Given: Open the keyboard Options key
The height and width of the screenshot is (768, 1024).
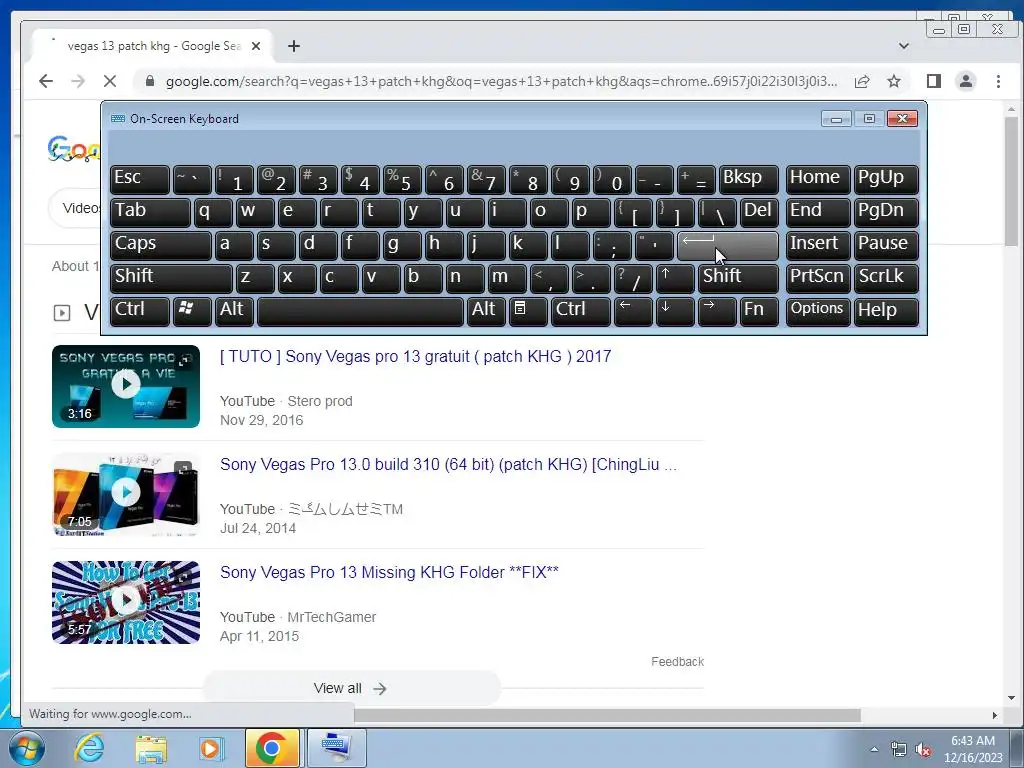Looking at the screenshot, I should pyautogui.click(x=818, y=311).
